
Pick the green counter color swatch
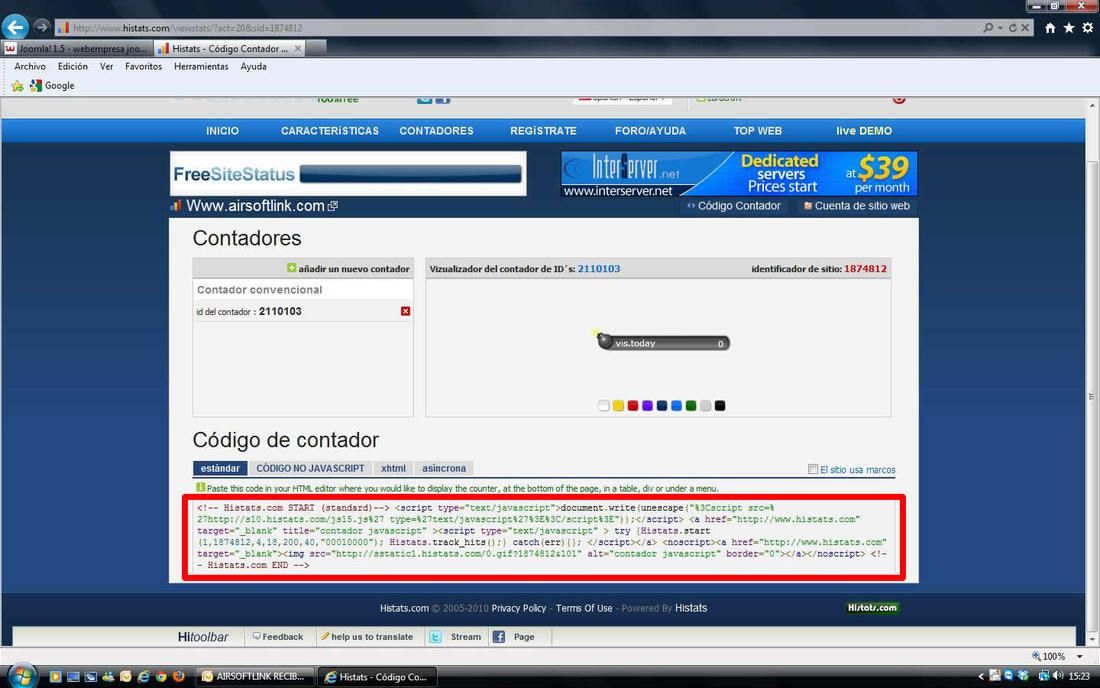point(691,405)
